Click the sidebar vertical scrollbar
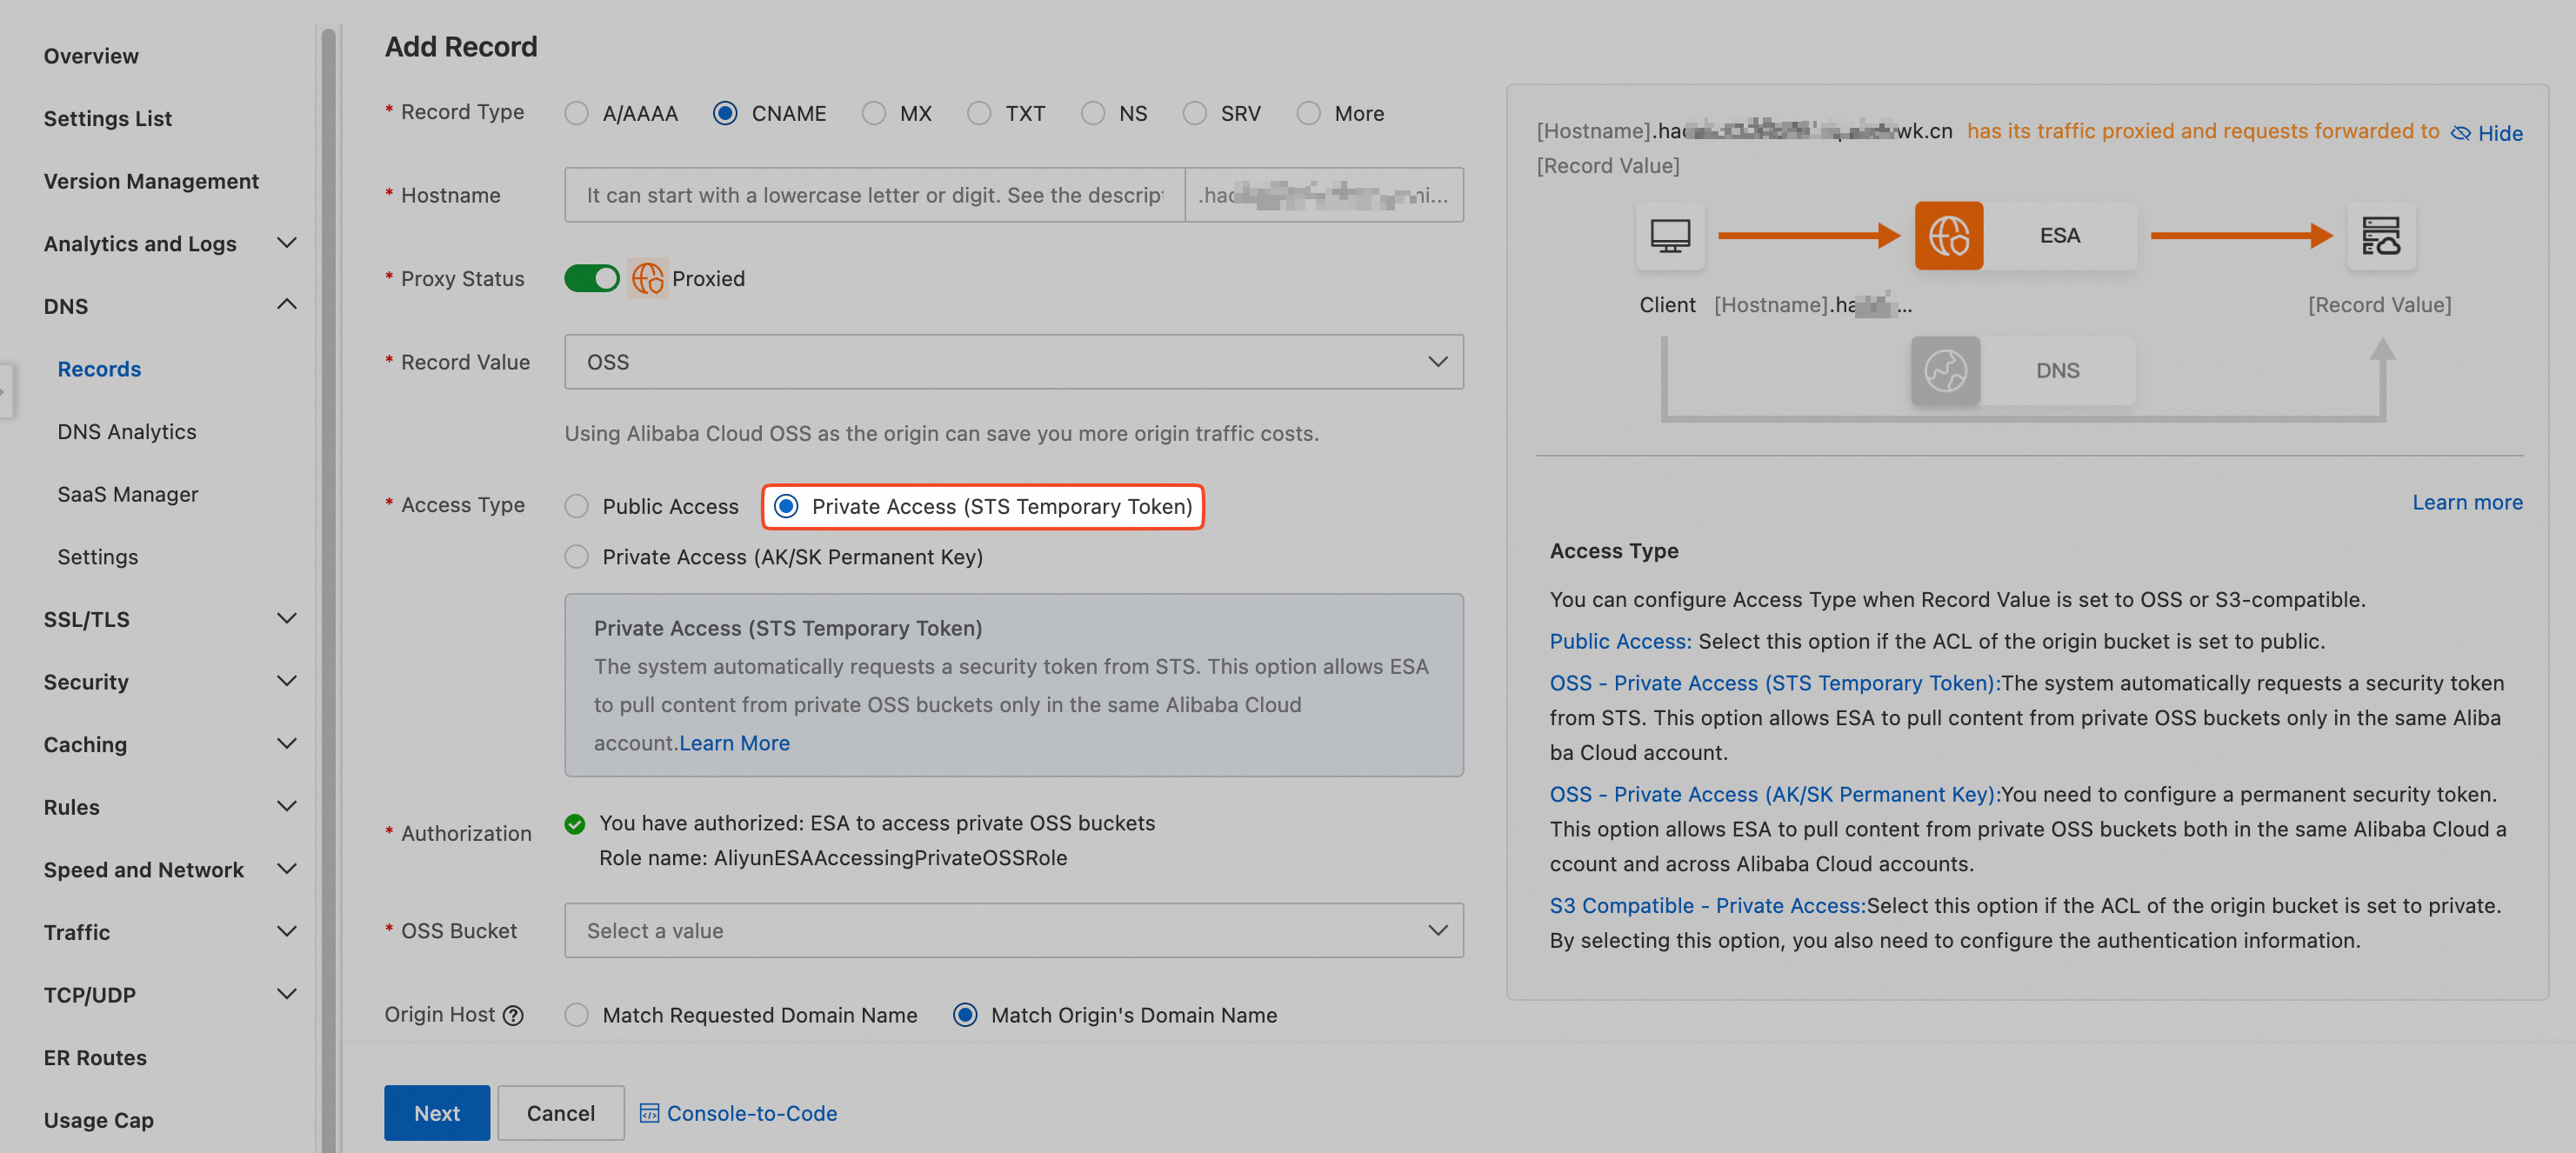Screen dimensions: 2576x1153 [328, 590]
